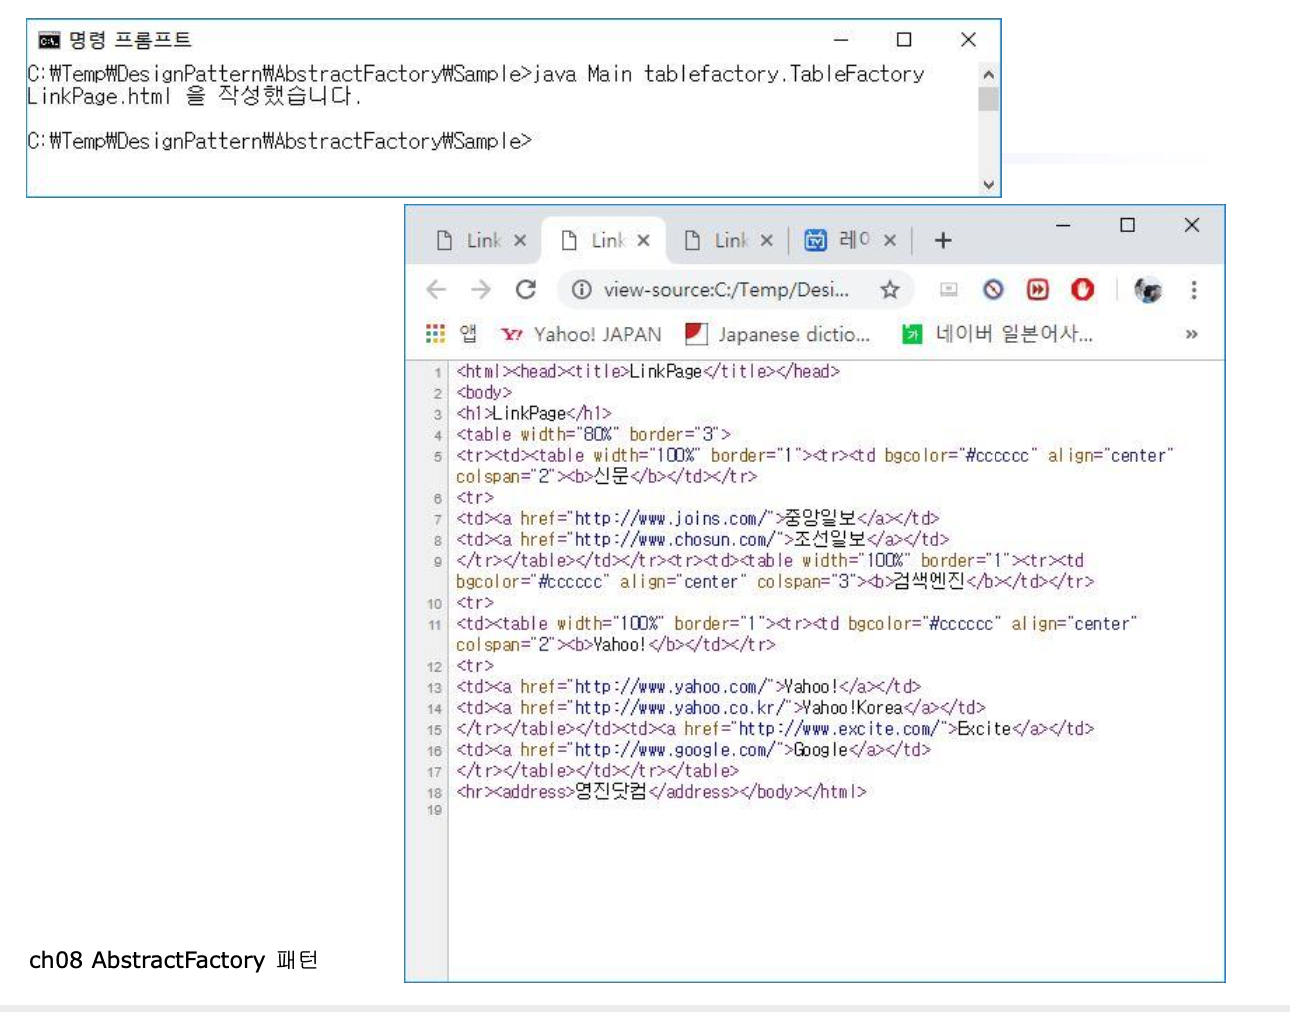Close the 레이 tab
The image size is (1290, 1012).
tap(890, 241)
